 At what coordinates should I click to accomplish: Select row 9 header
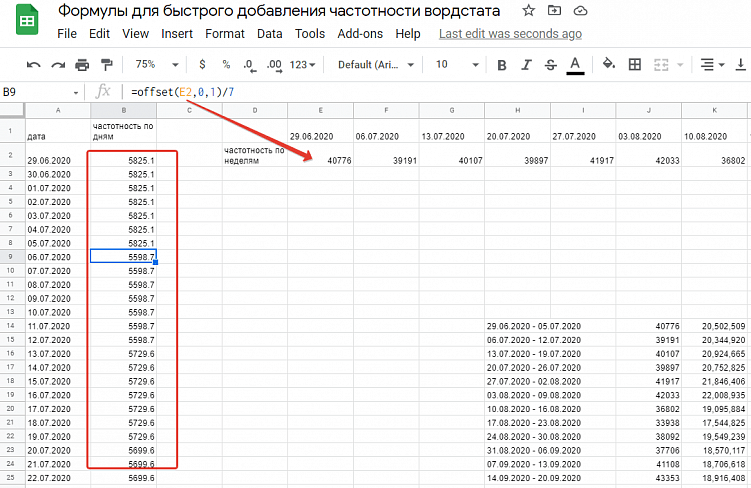(x=11, y=256)
